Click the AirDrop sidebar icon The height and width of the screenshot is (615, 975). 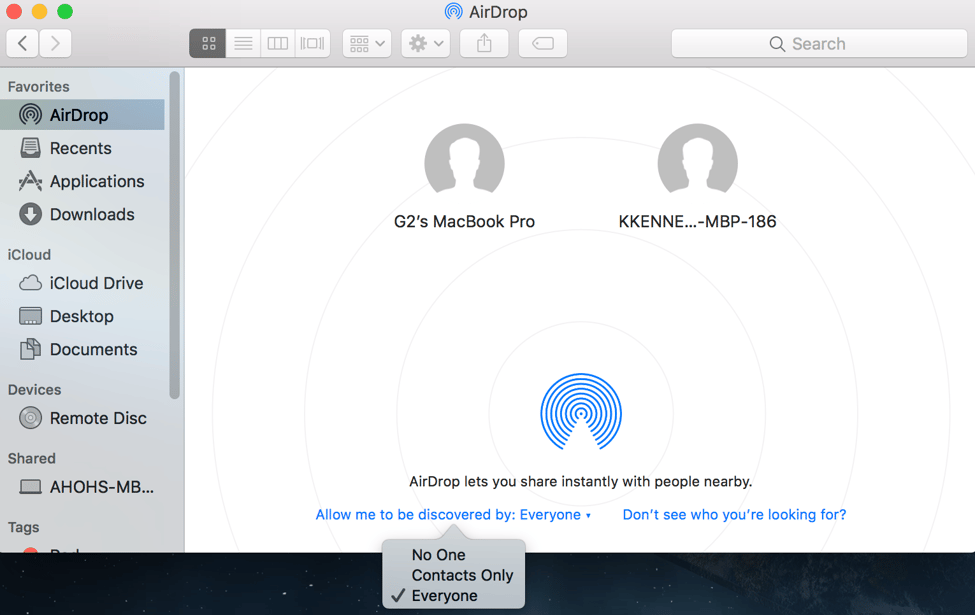click(x=30, y=115)
